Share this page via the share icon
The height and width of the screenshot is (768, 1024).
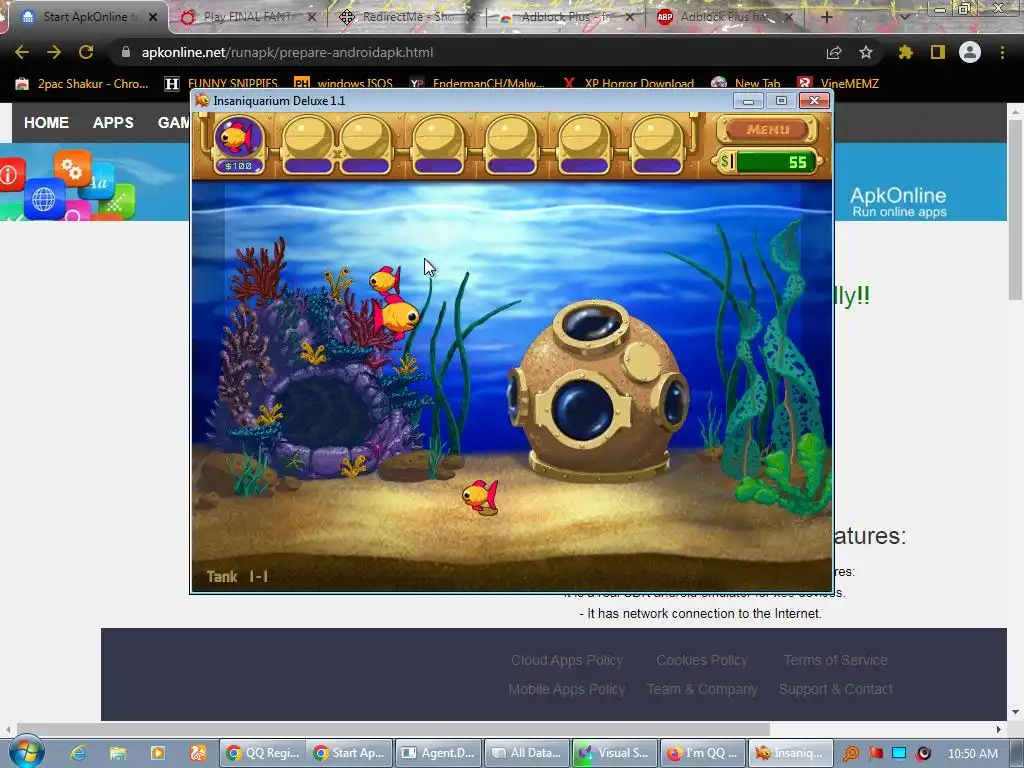point(834,52)
